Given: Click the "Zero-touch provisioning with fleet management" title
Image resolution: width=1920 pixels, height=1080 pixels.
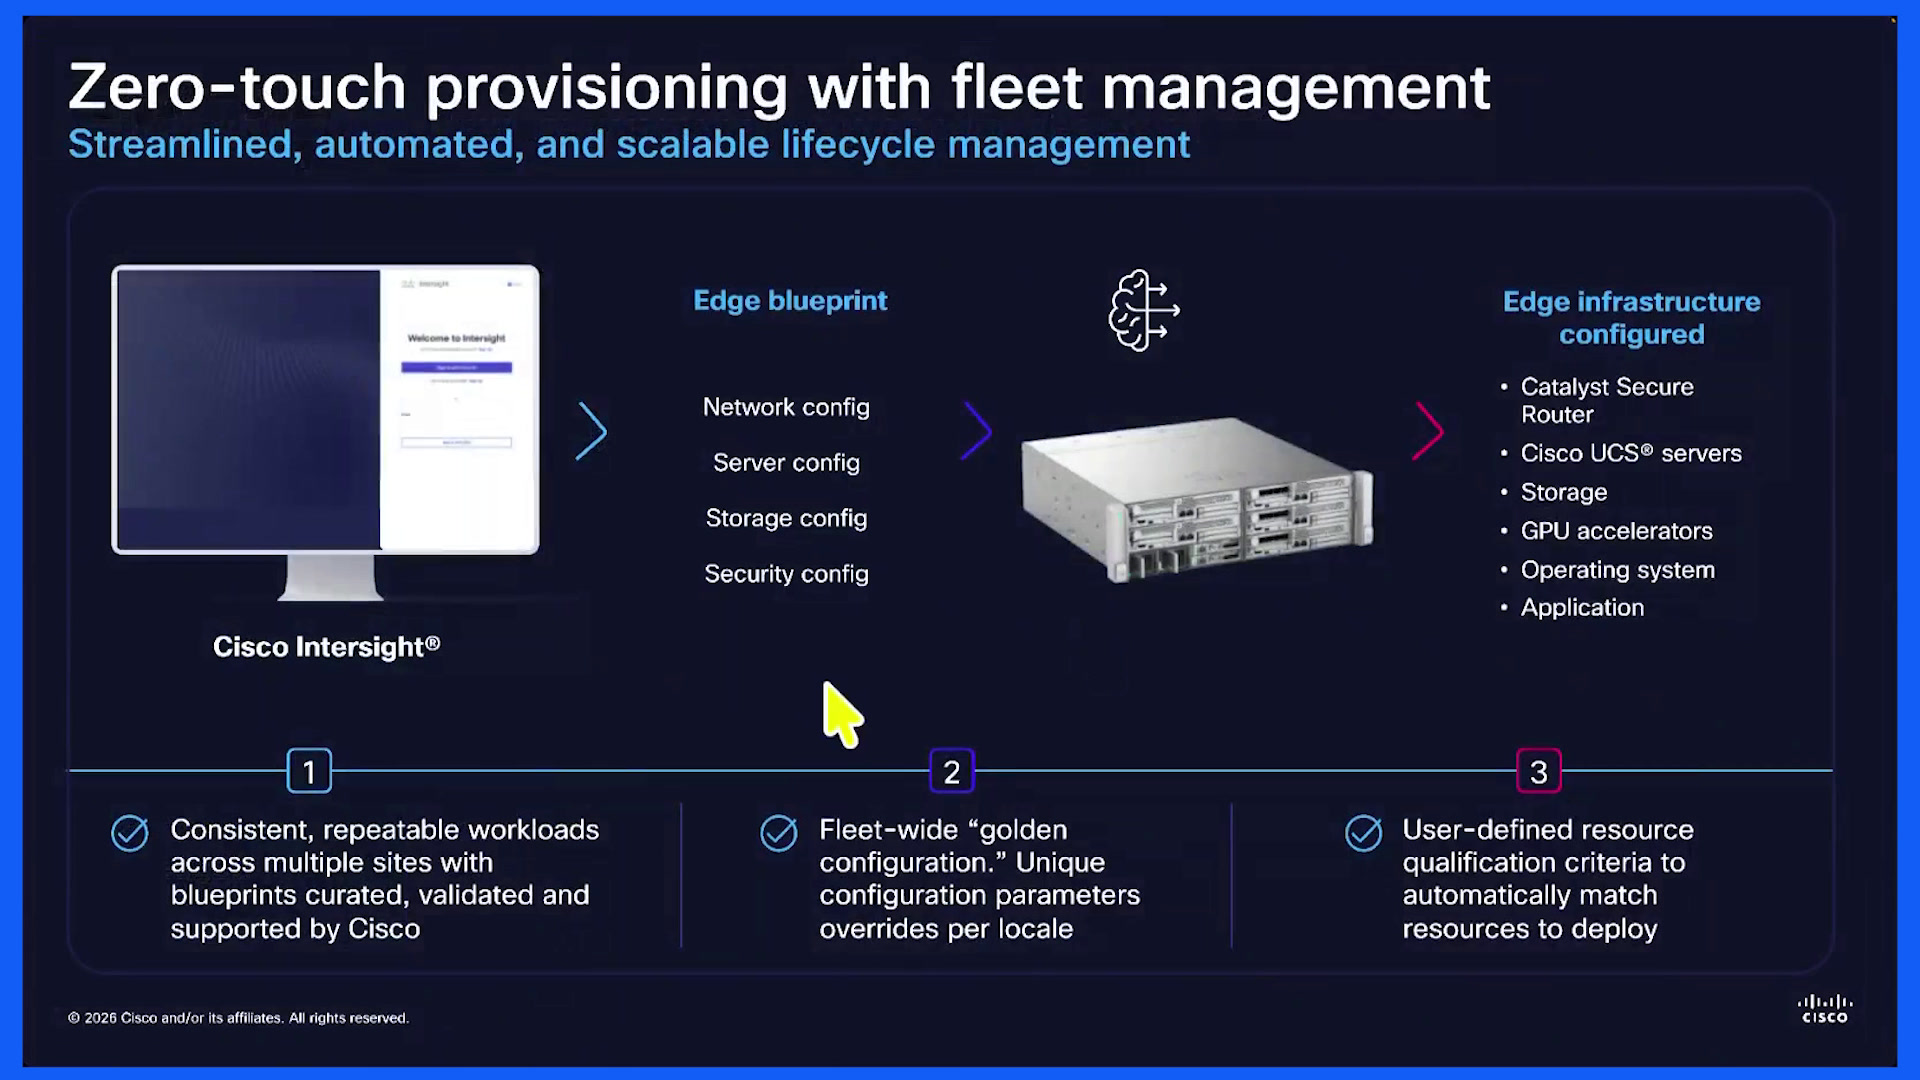Looking at the screenshot, I should pyautogui.click(x=779, y=87).
